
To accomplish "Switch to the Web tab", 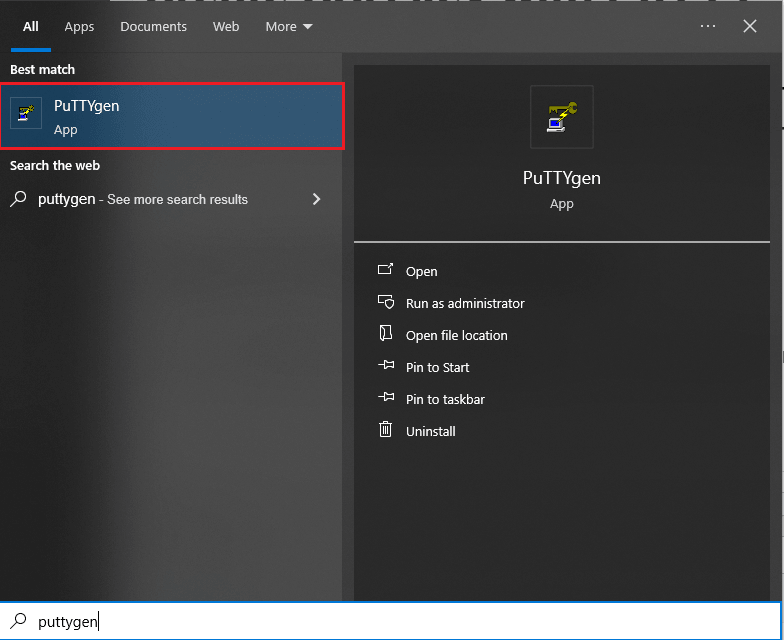I will (226, 26).
